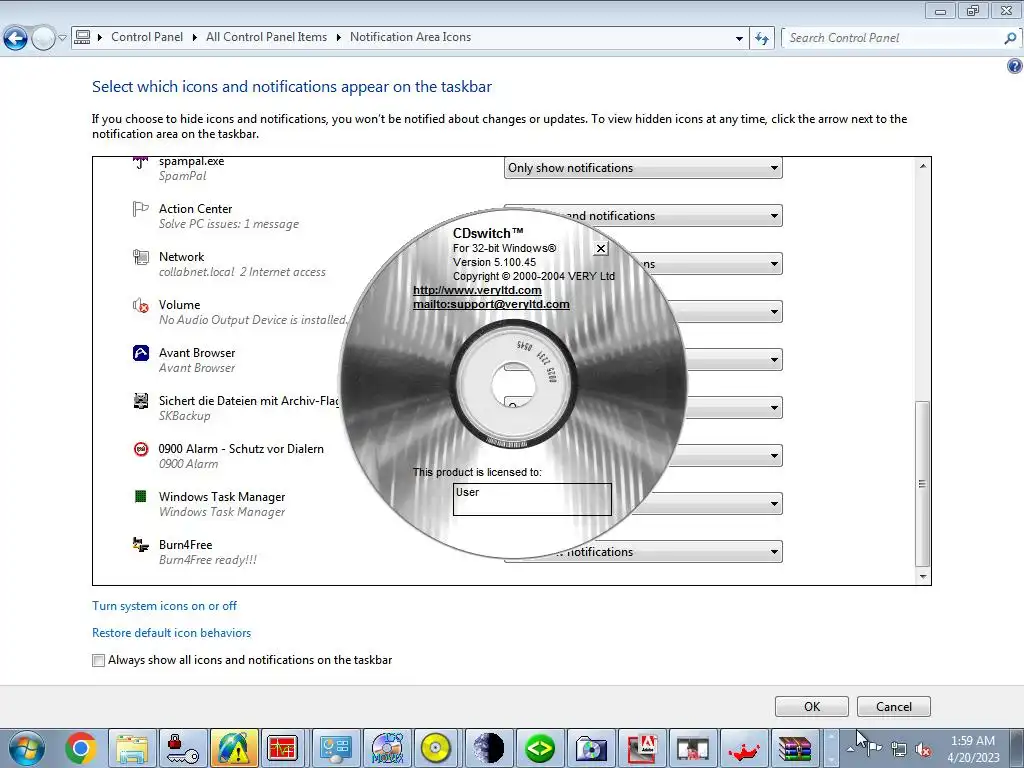This screenshot has width=1024, height=768.
Task: Click the Search Control Panel field
Action: pos(891,38)
